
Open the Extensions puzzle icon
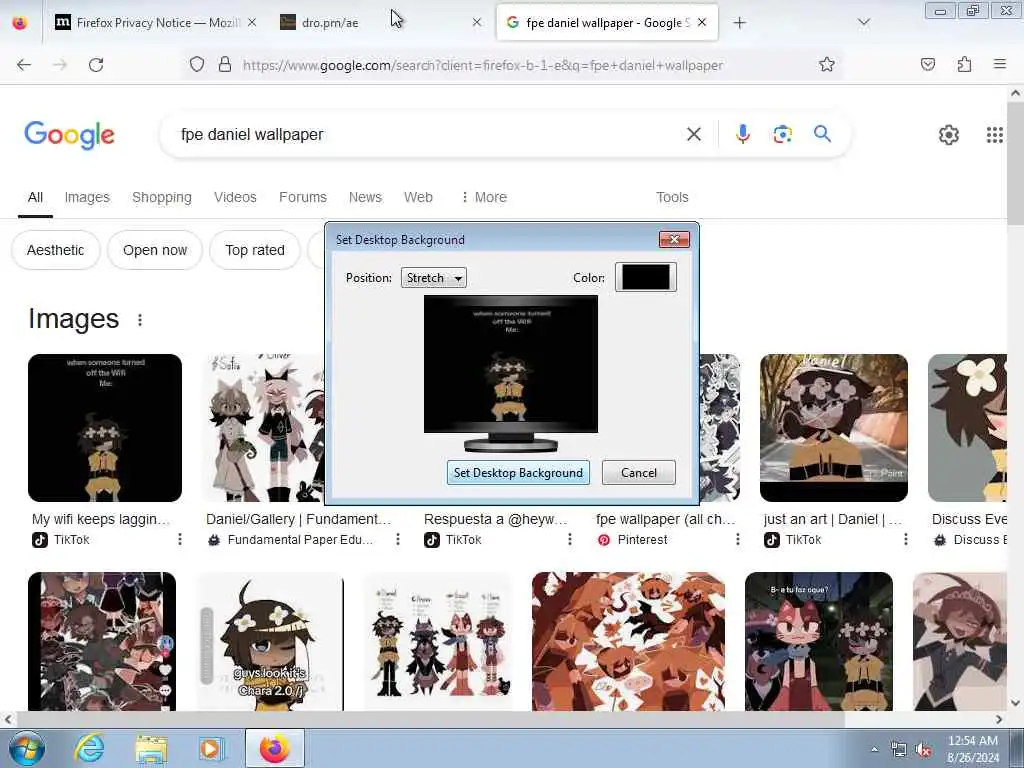964,65
